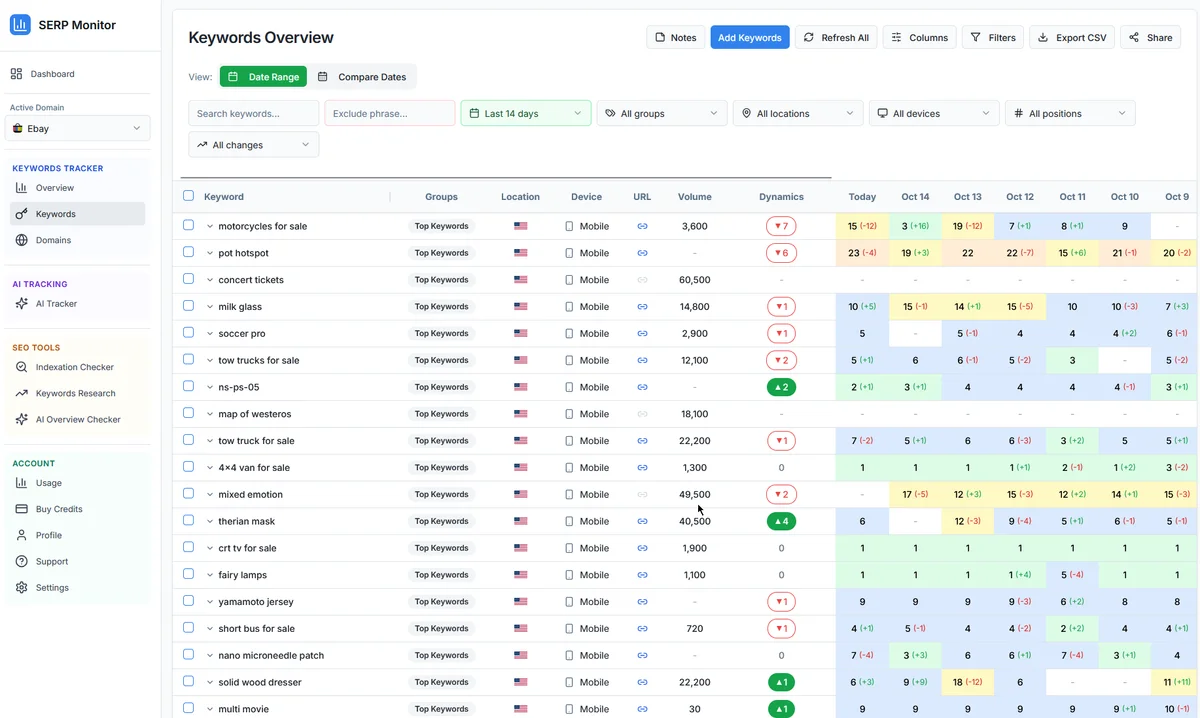
Task: Click URL link icon for multi movie row
Action: click(x=642, y=709)
